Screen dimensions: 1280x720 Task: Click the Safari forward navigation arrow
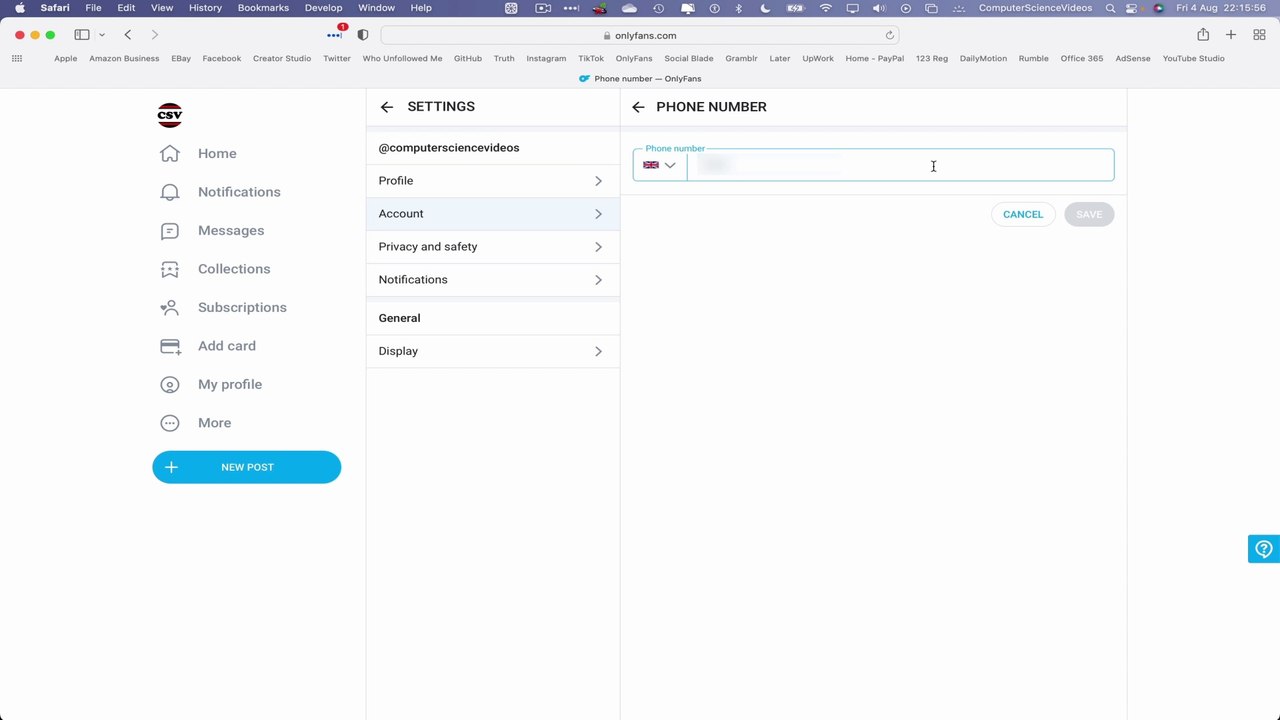[x=154, y=35]
